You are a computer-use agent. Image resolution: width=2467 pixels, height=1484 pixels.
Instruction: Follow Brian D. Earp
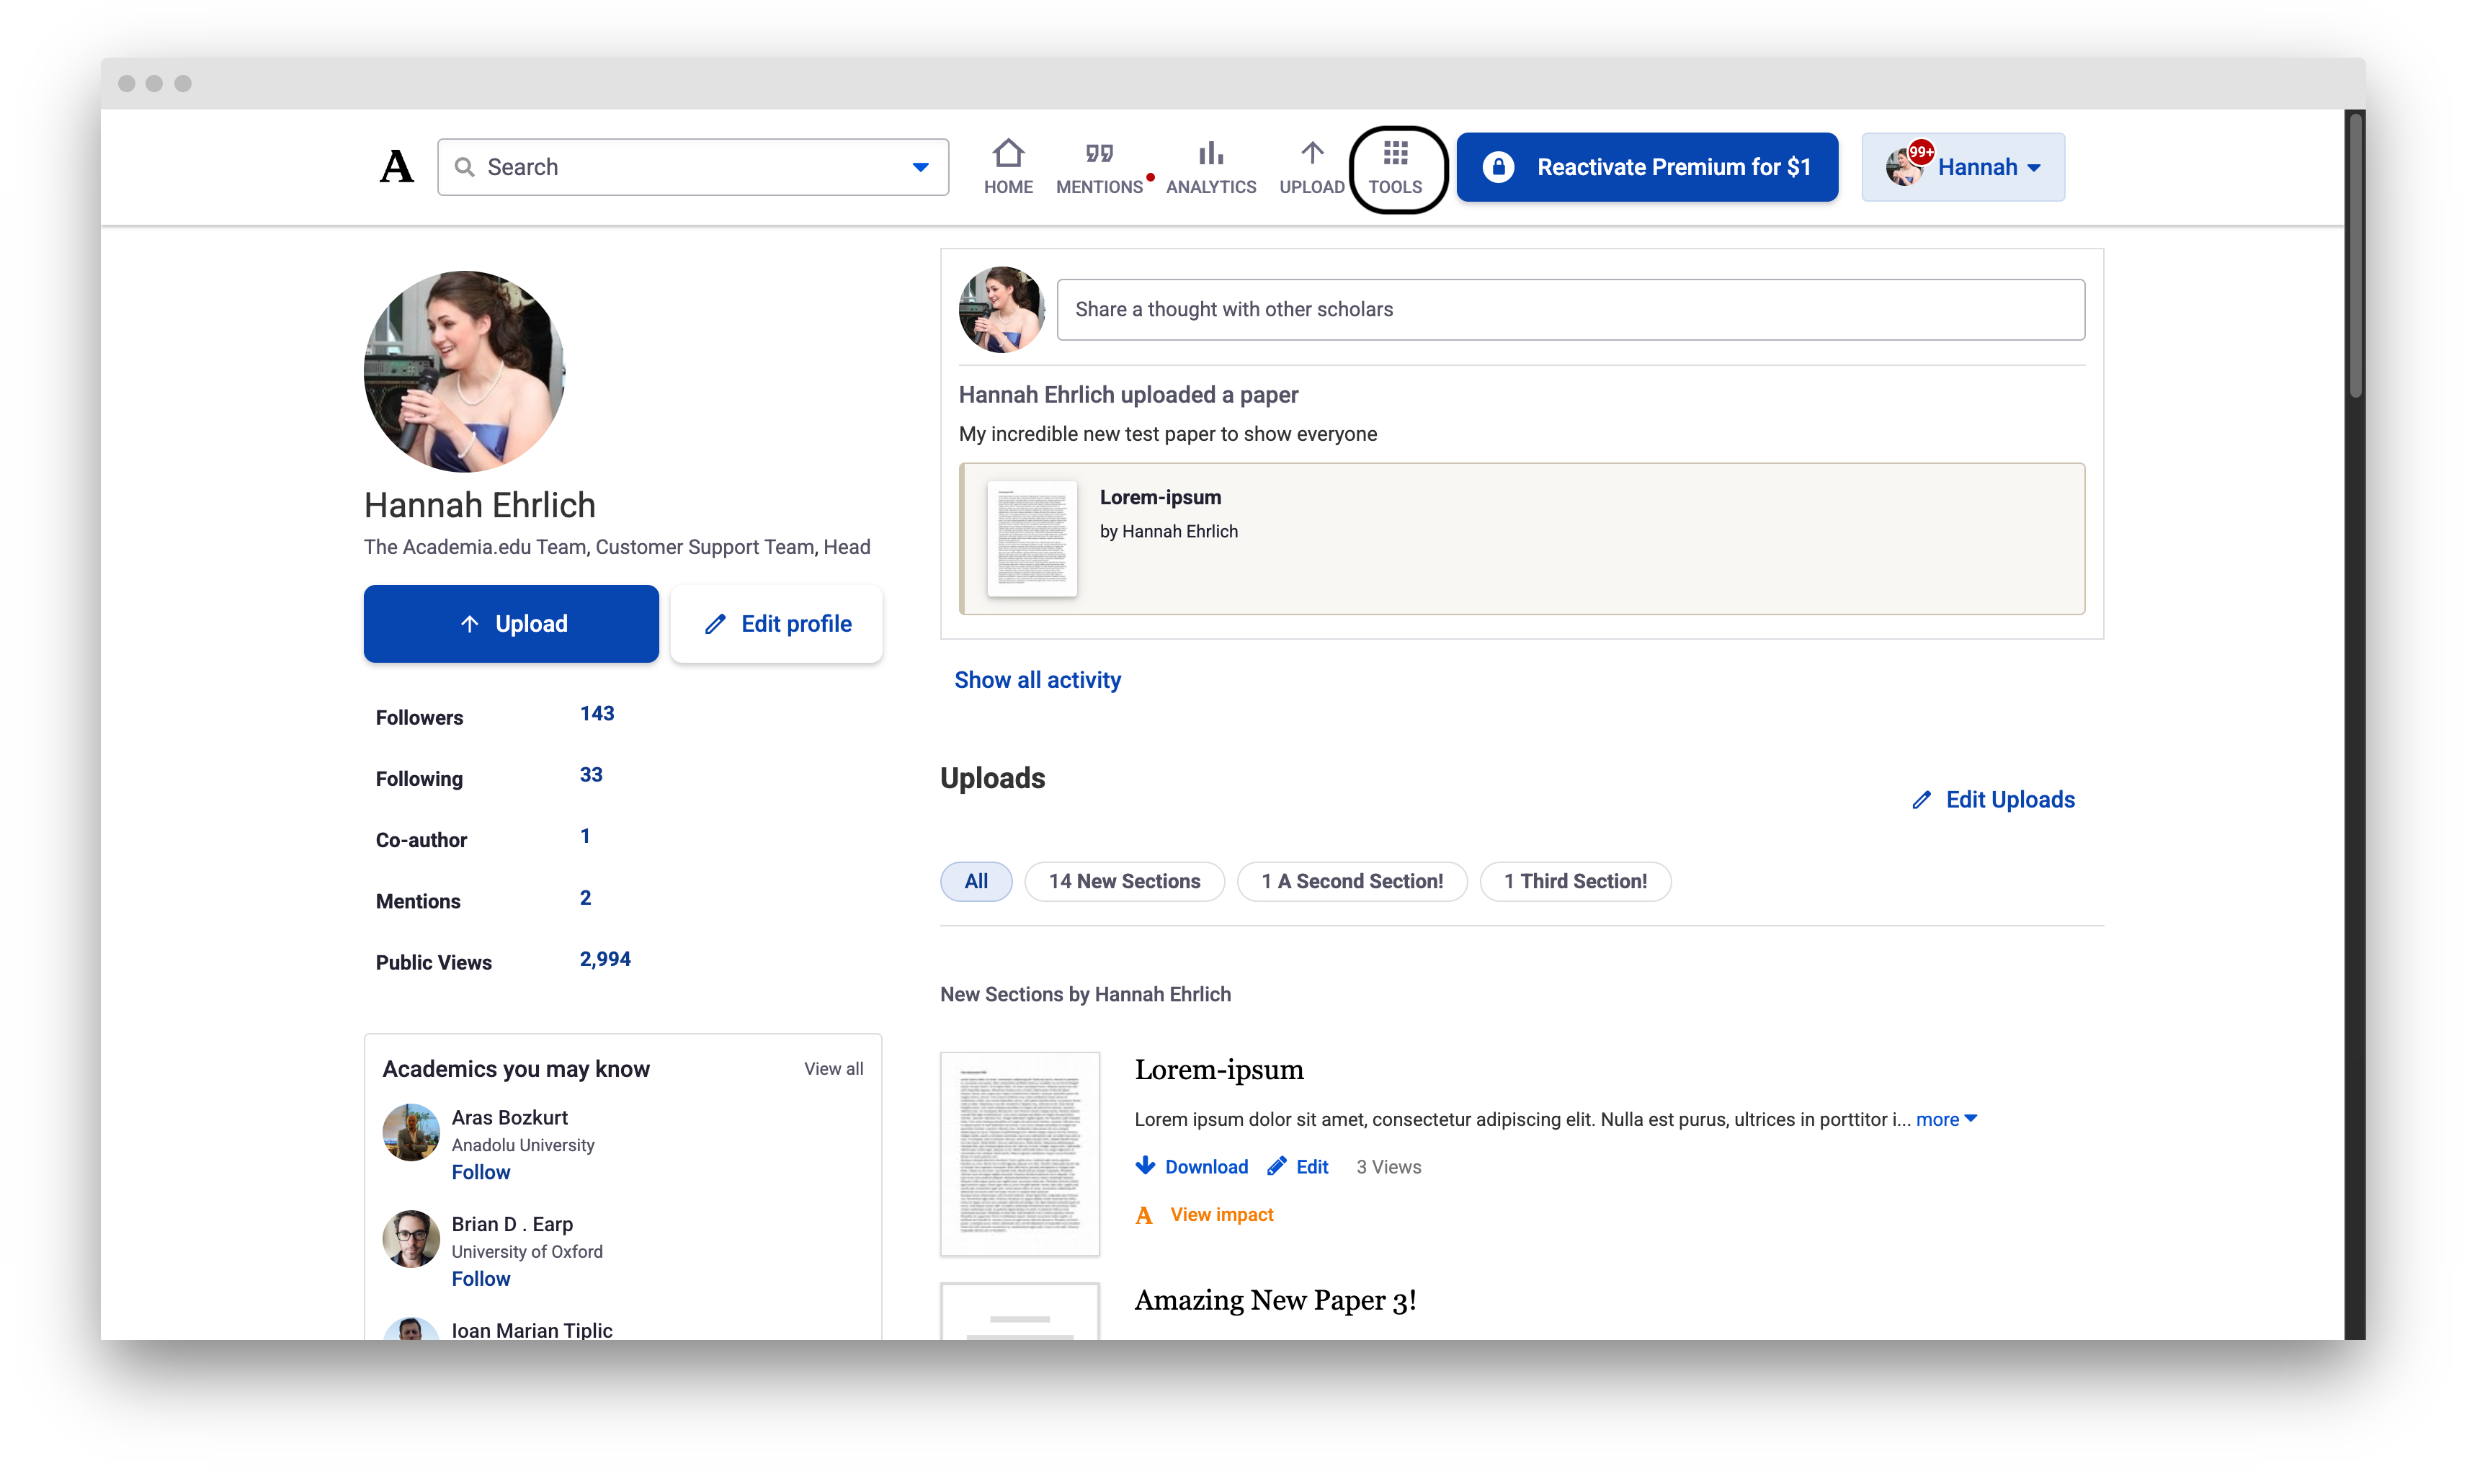[480, 1279]
